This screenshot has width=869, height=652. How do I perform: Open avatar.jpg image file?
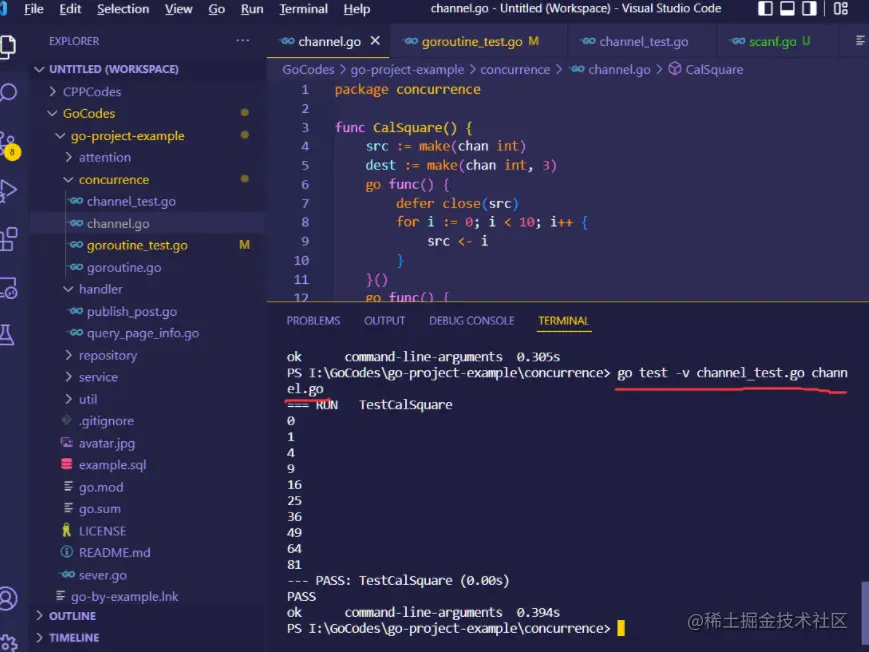tap(106, 443)
